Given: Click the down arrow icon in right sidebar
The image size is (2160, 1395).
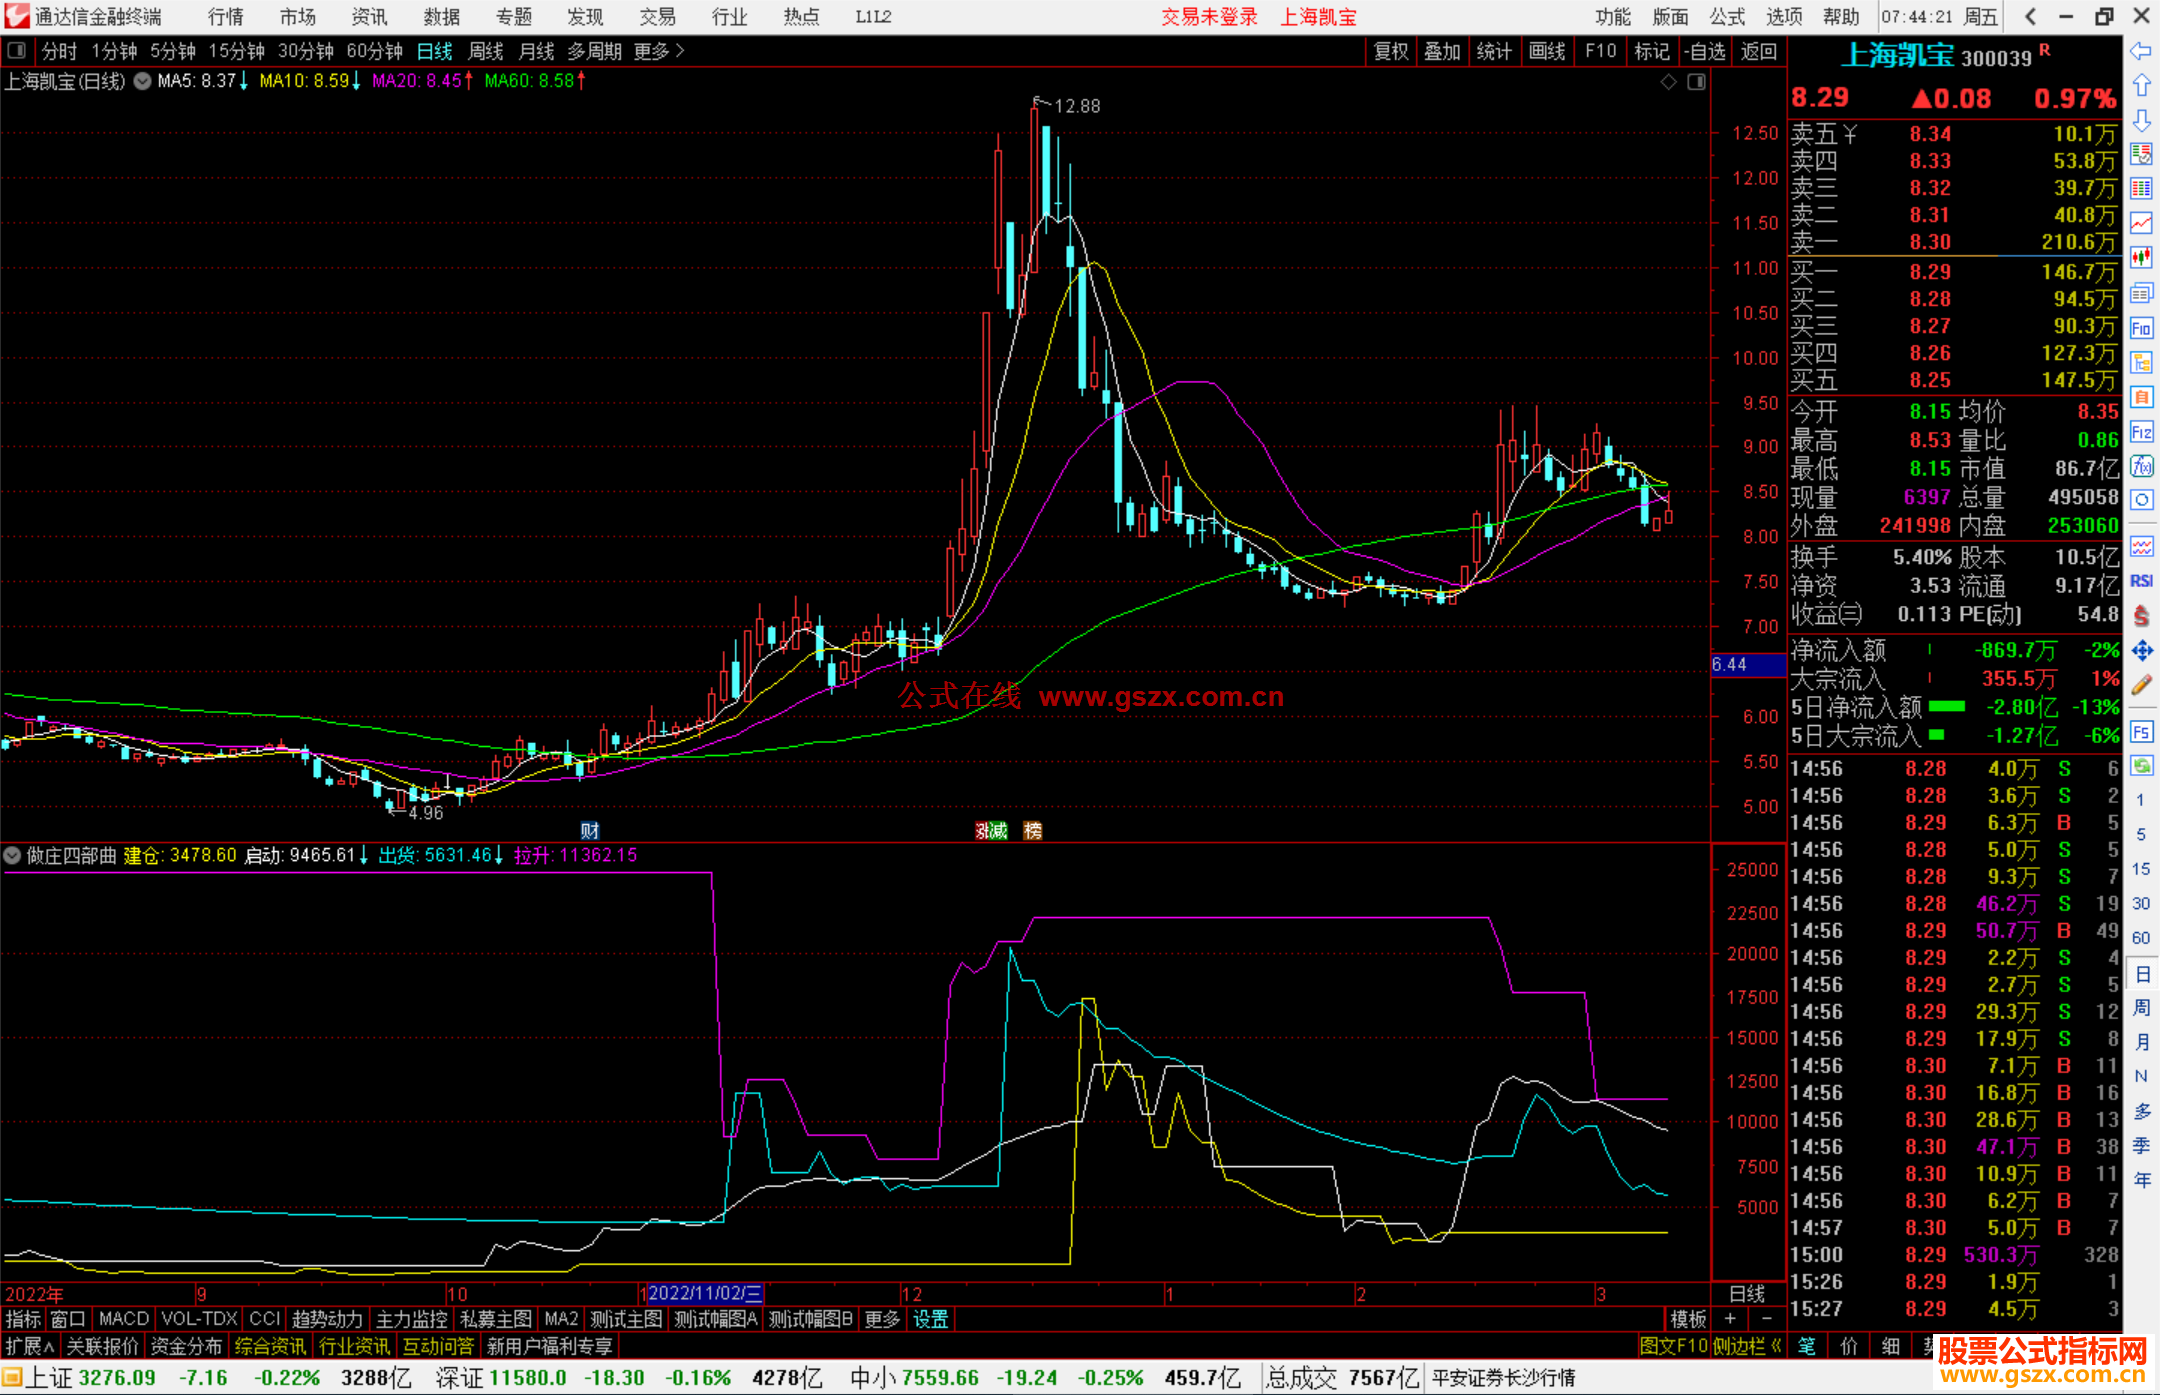Looking at the screenshot, I should 2141,121.
